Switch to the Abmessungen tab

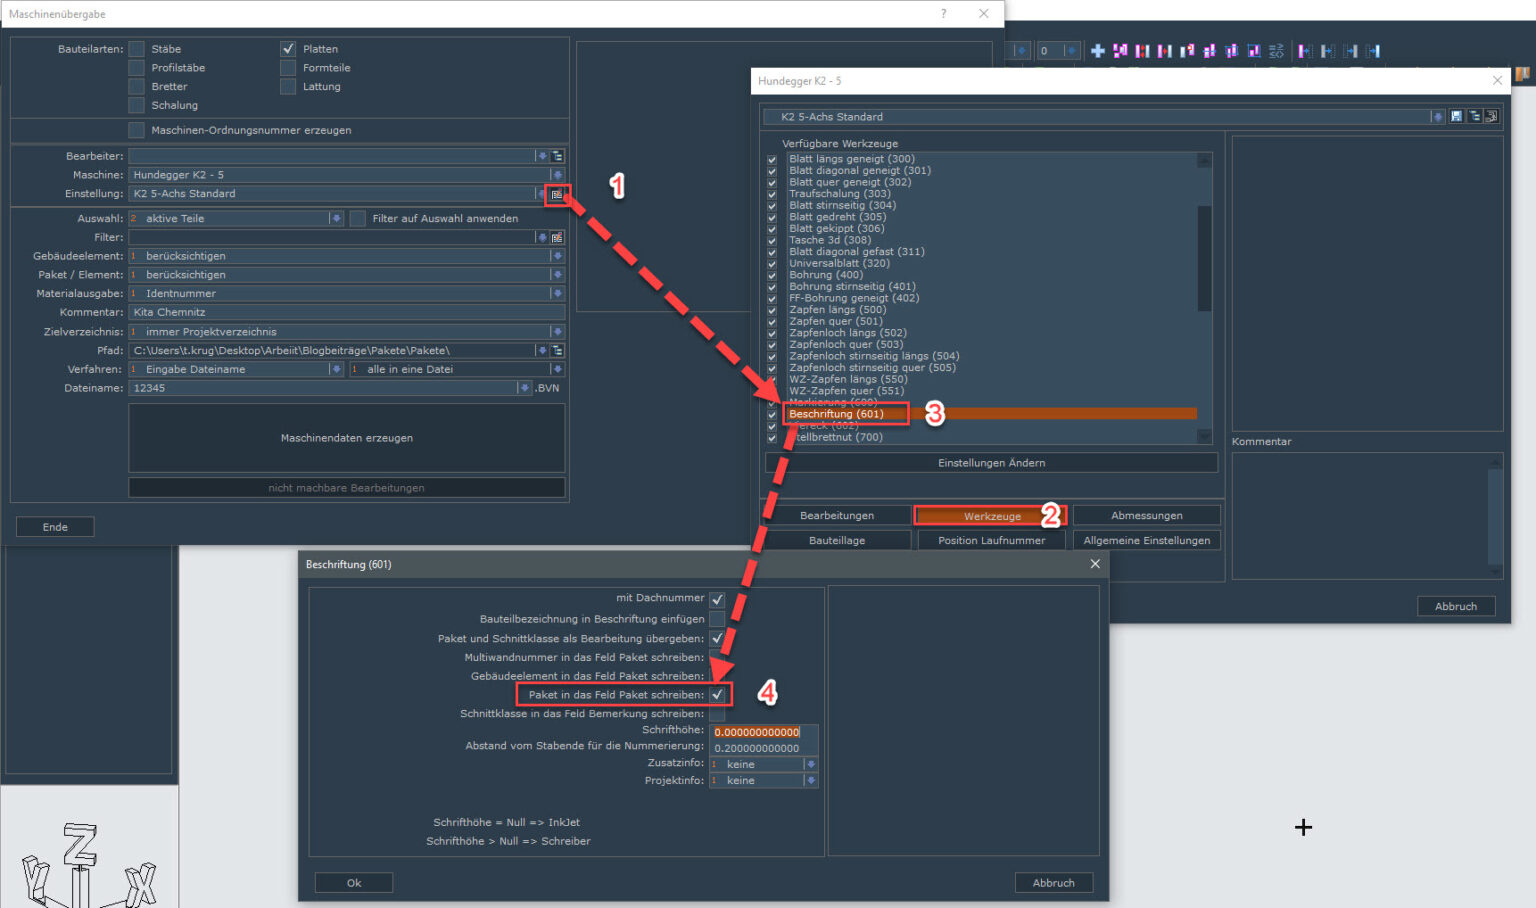1146,516
